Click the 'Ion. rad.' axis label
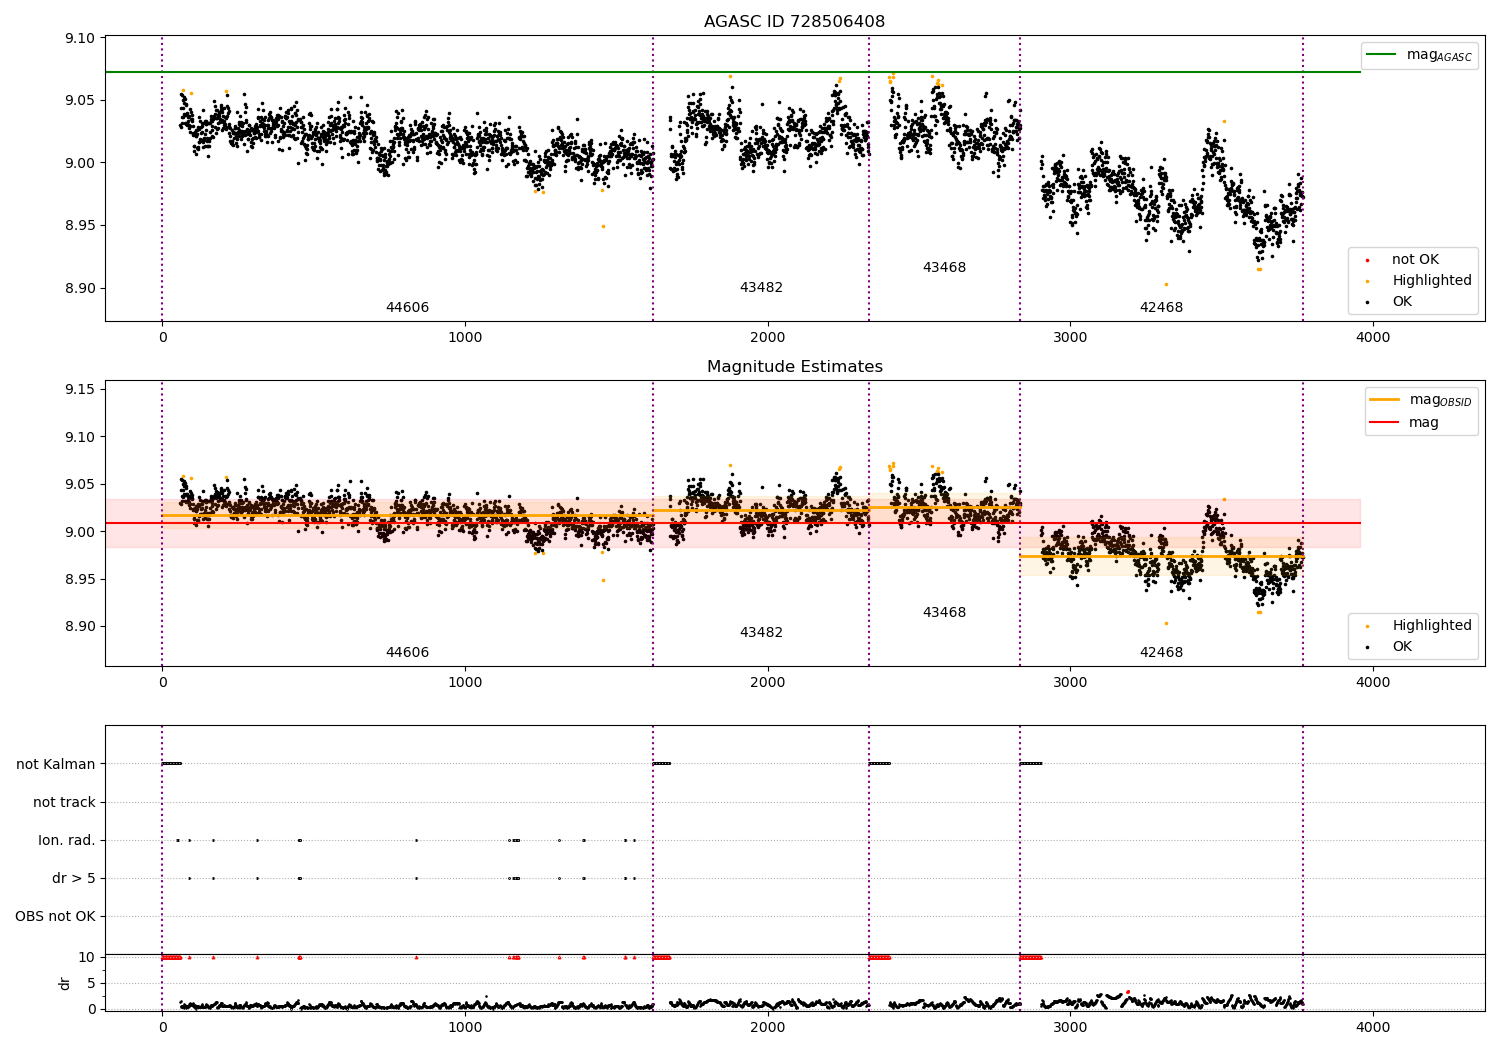 67,840
